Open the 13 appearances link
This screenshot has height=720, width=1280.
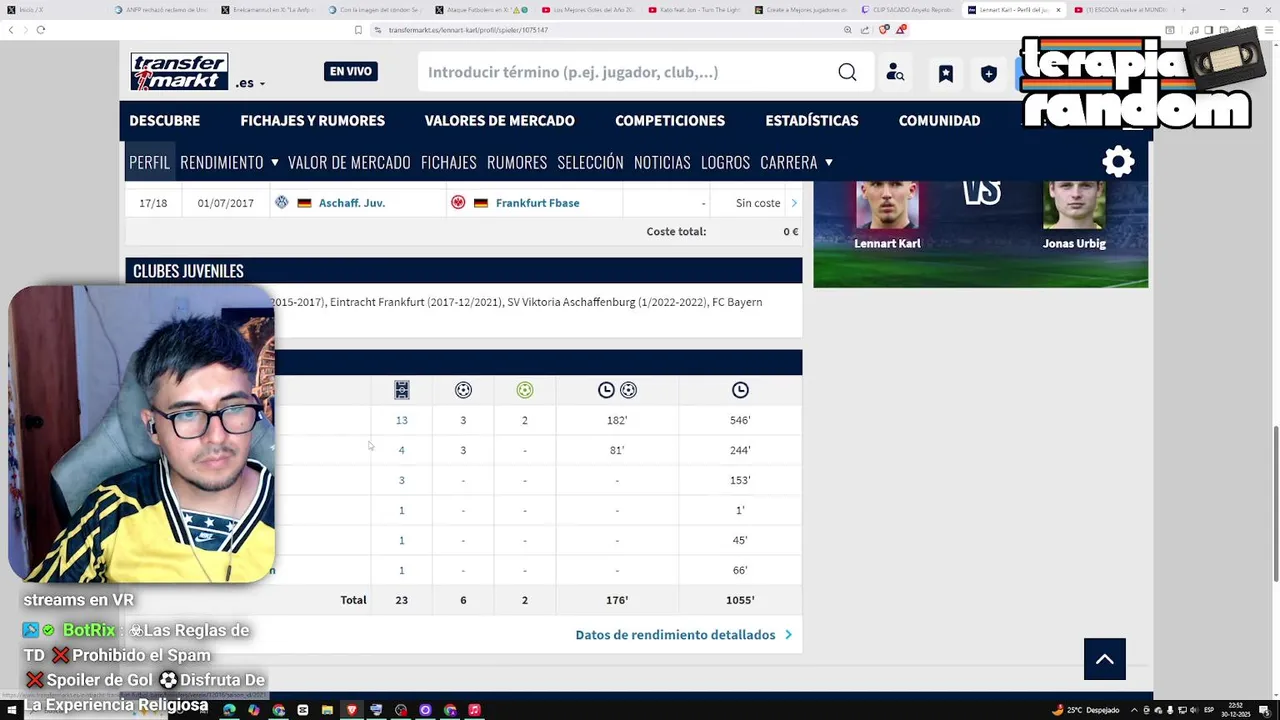click(401, 420)
